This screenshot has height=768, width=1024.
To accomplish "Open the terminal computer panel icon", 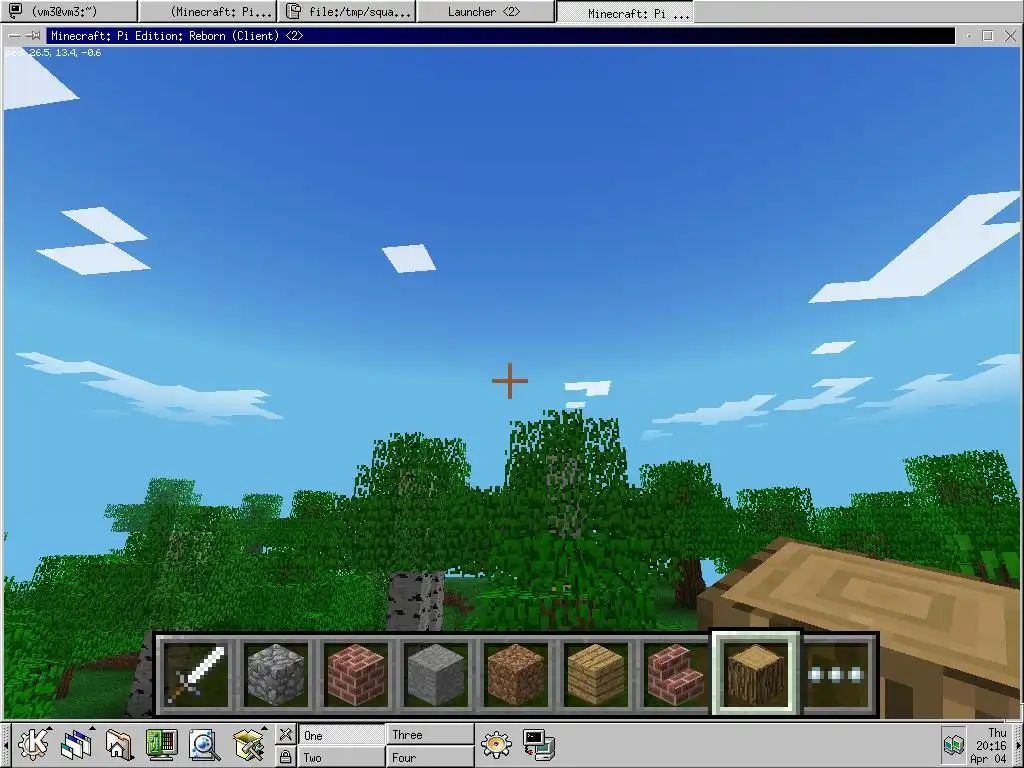I will (539, 744).
